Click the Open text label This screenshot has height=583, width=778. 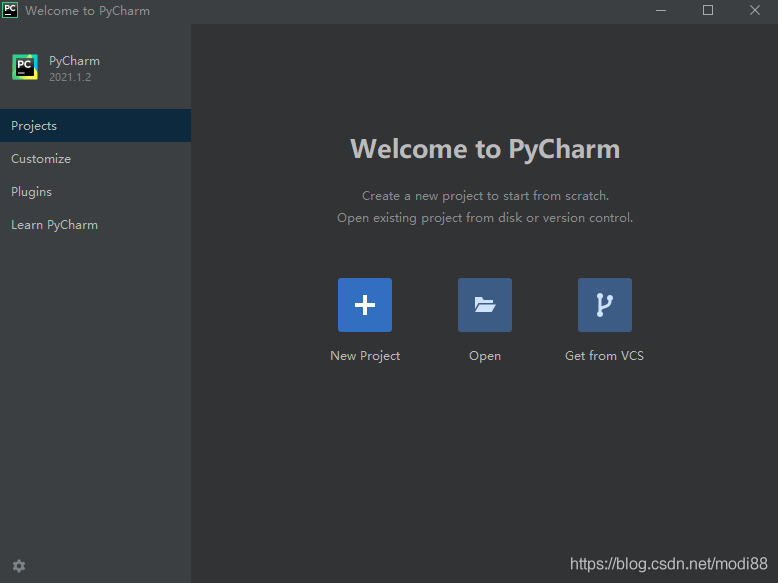click(485, 356)
